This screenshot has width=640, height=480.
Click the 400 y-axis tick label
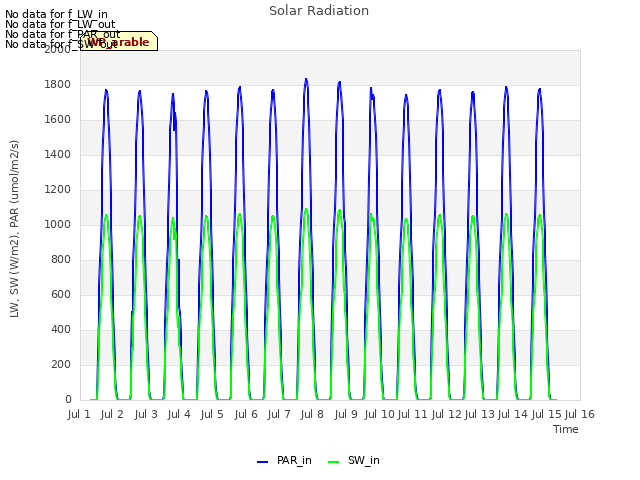[x=61, y=329]
